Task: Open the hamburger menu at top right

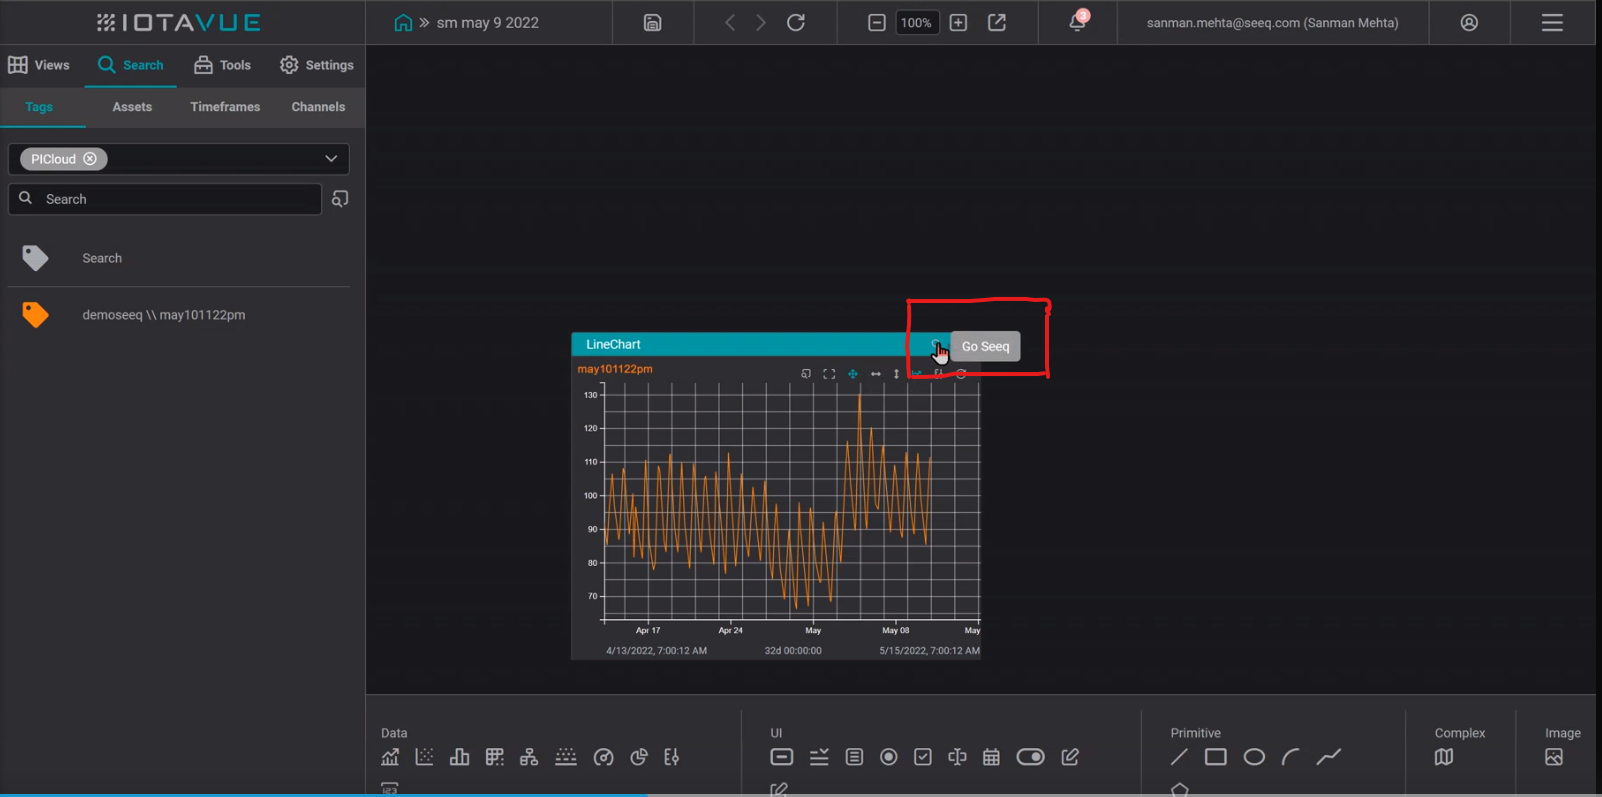Action: (x=1551, y=22)
